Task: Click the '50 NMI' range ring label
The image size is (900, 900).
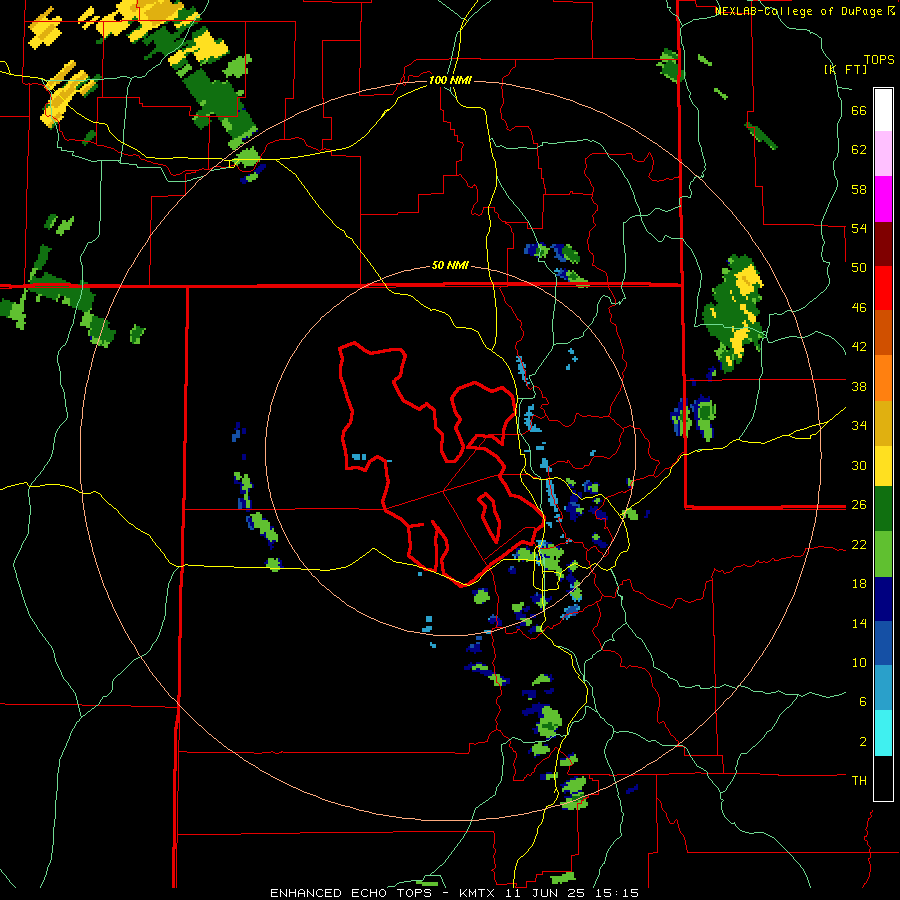Action: [x=450, y=266]
